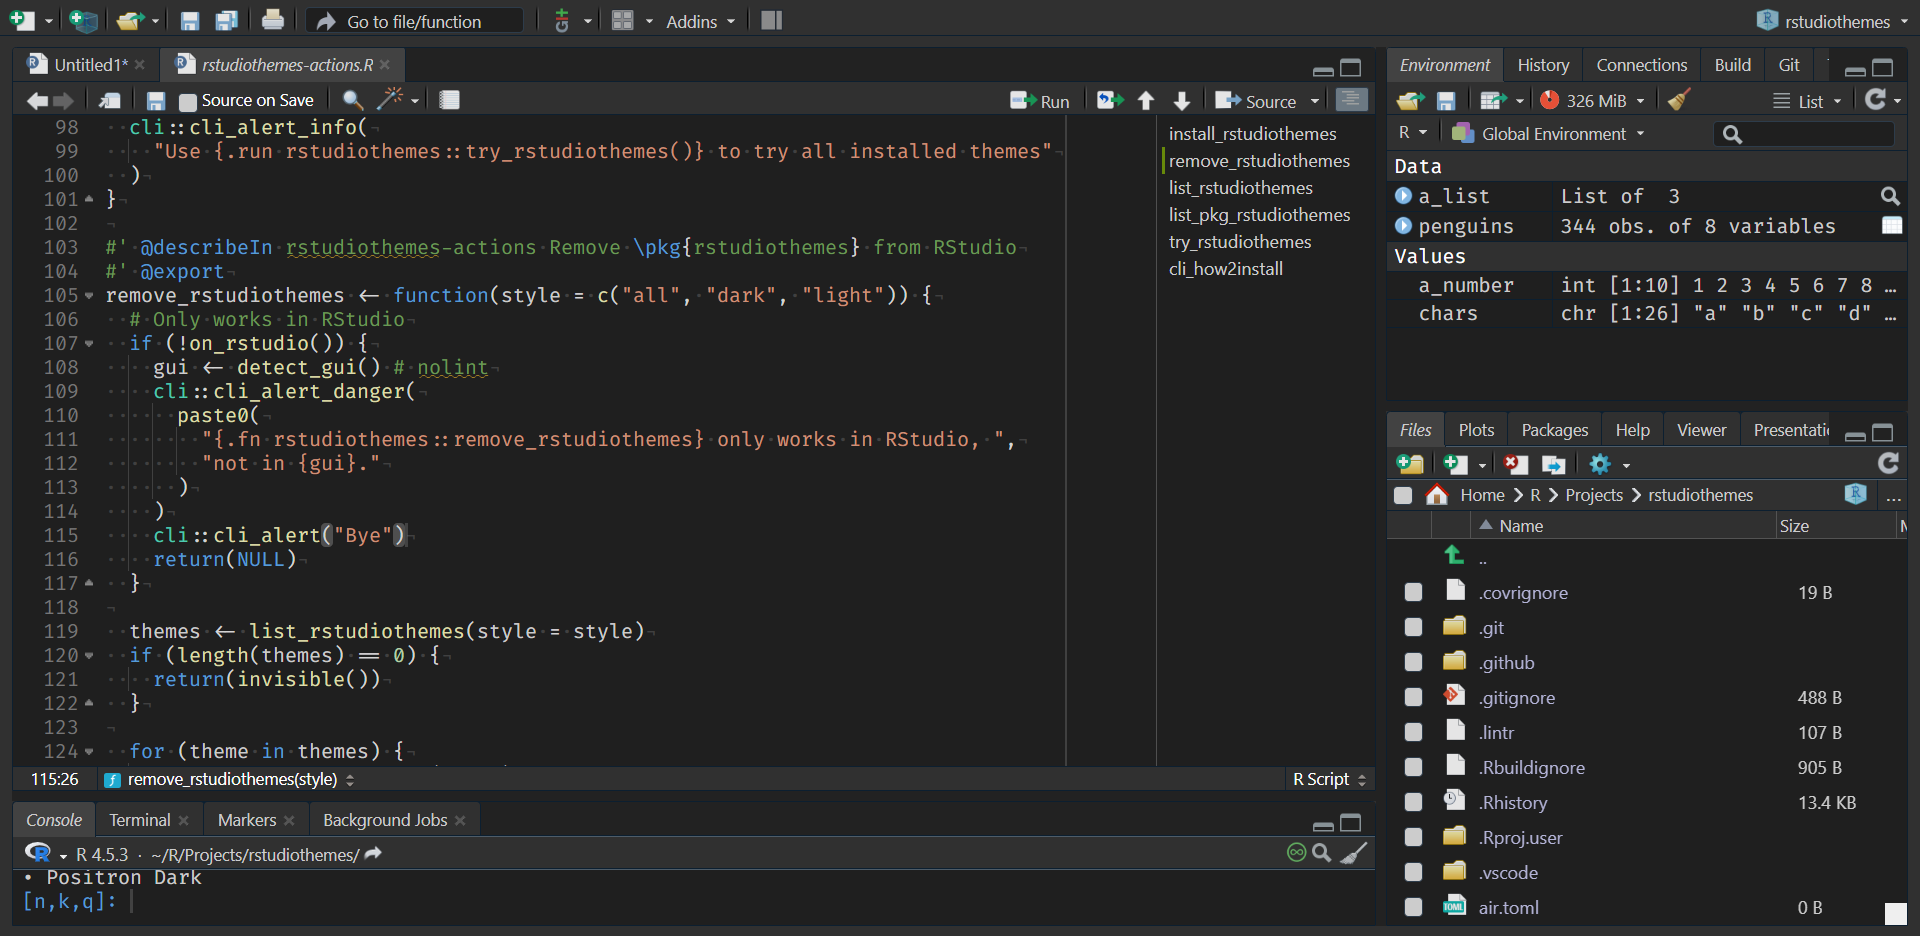
Task: Go to home directory icon
Action: click(x=1437, y=495)
